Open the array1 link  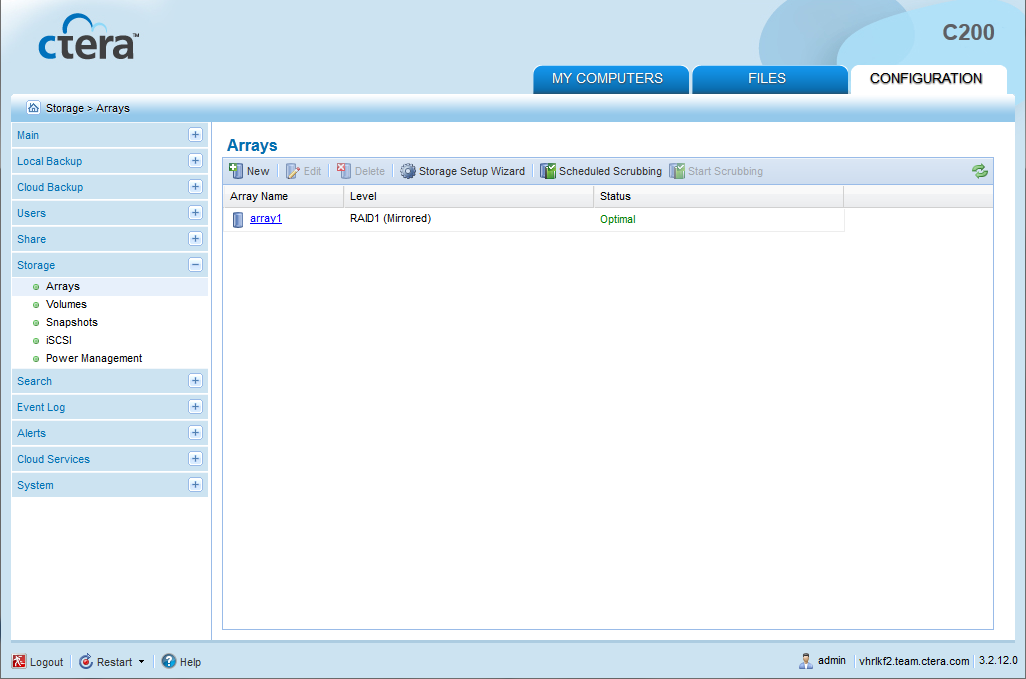point(266,218)
